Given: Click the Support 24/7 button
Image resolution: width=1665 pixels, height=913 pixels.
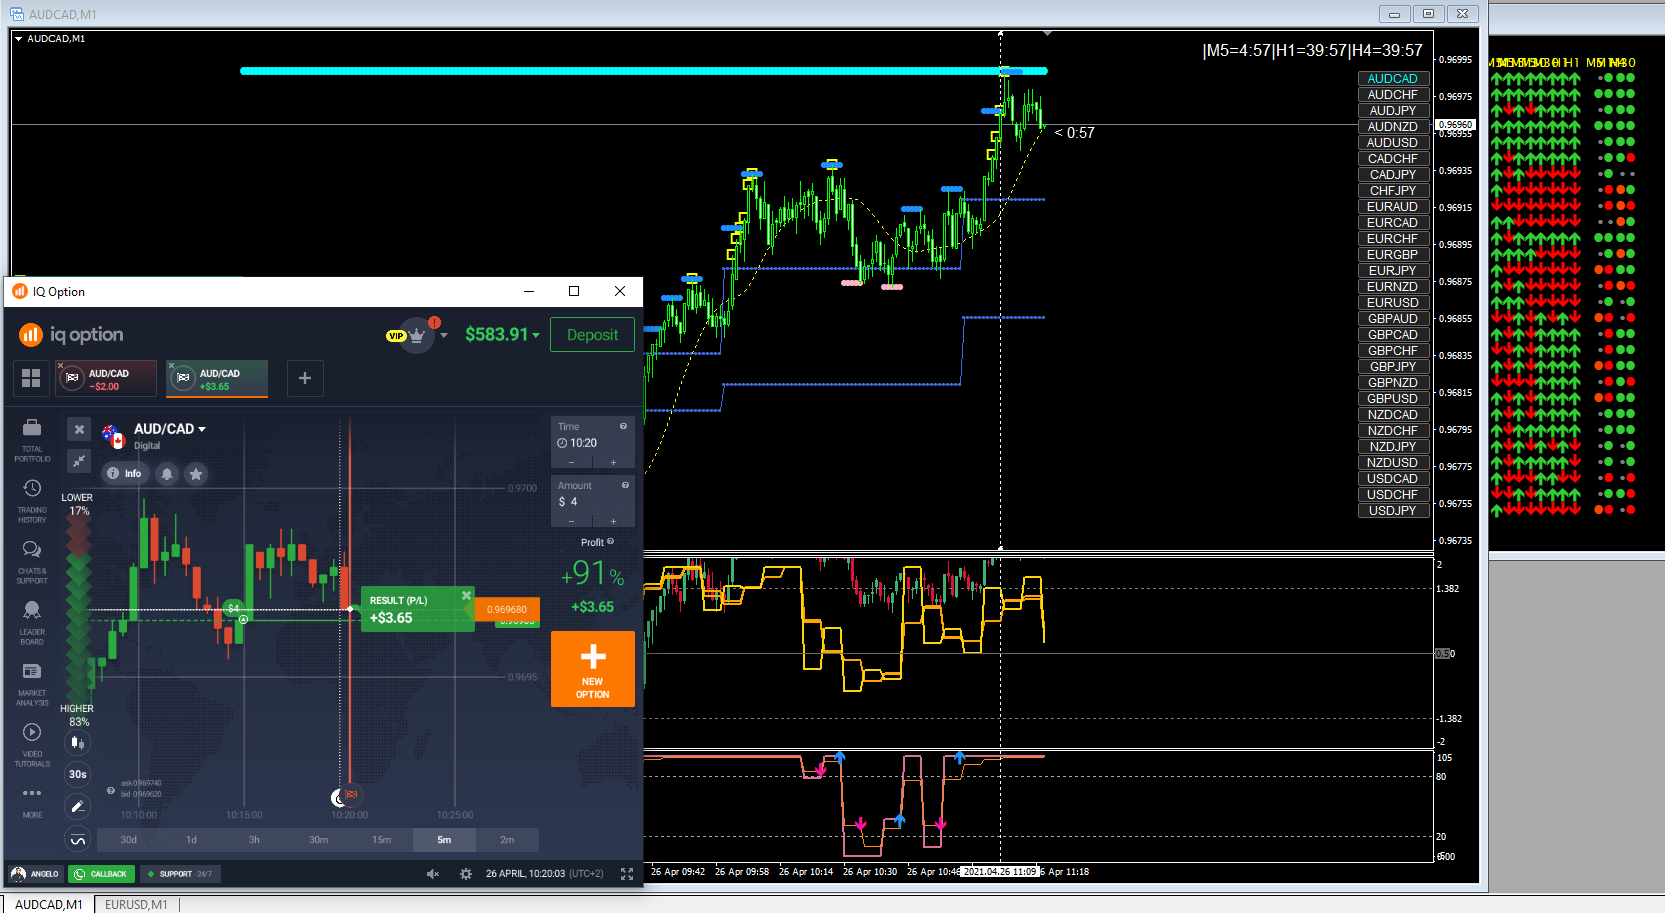Looking at the screenshot, I should click(x=179, y=874).
